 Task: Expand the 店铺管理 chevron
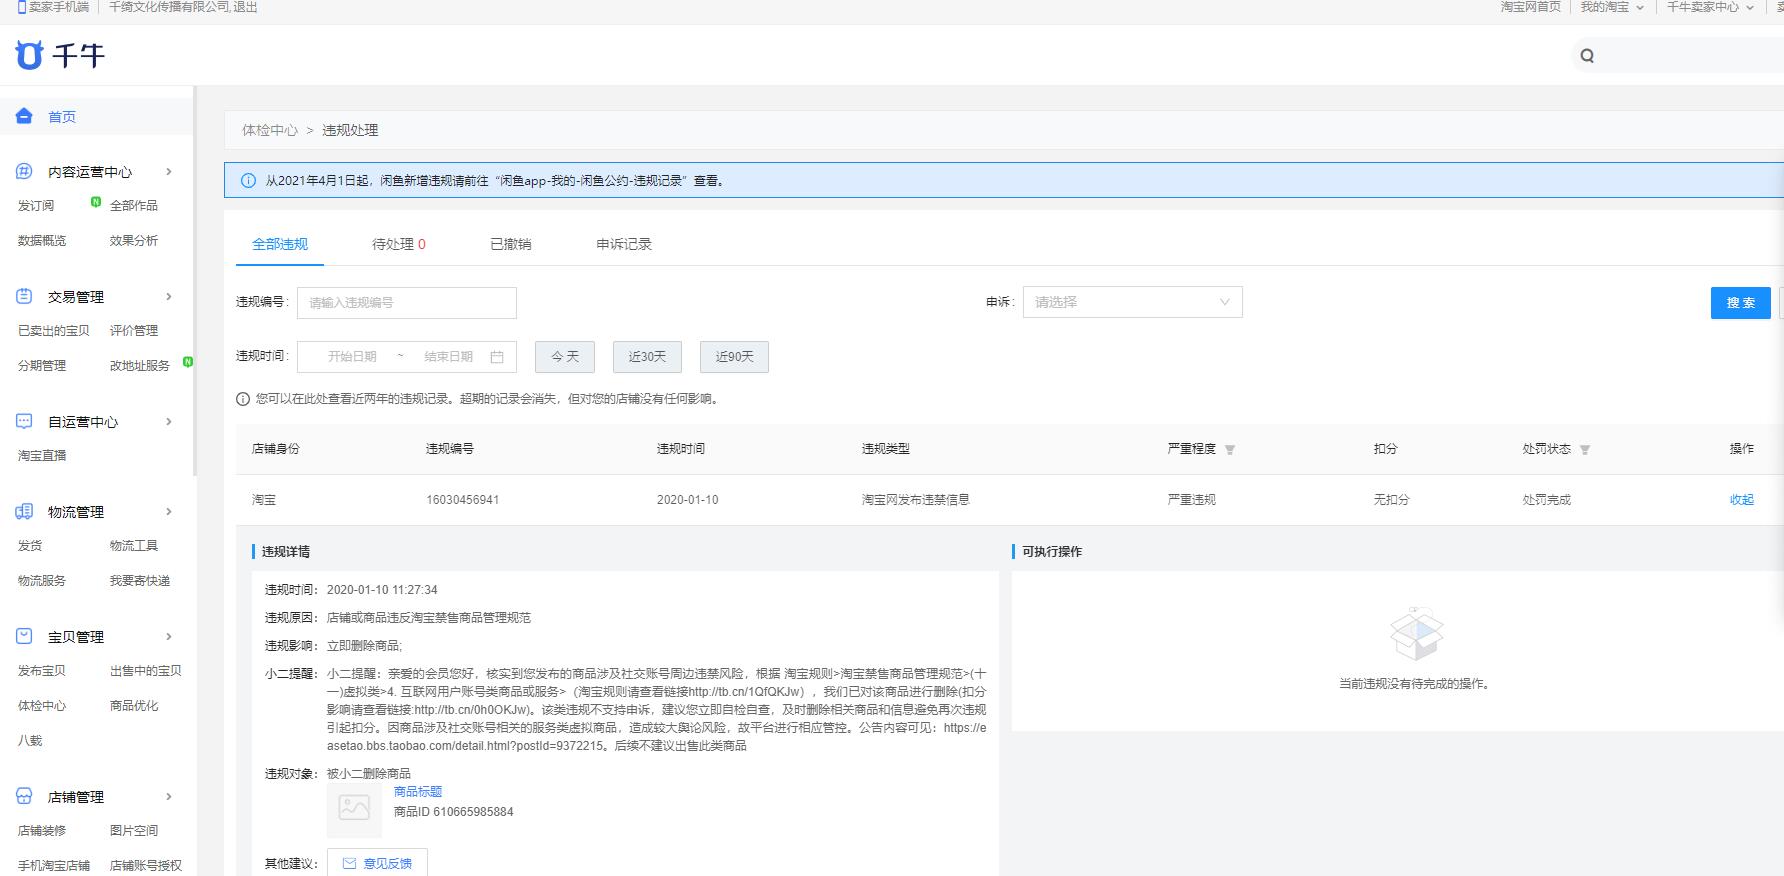pyautogui.click(x=168, y=796)
